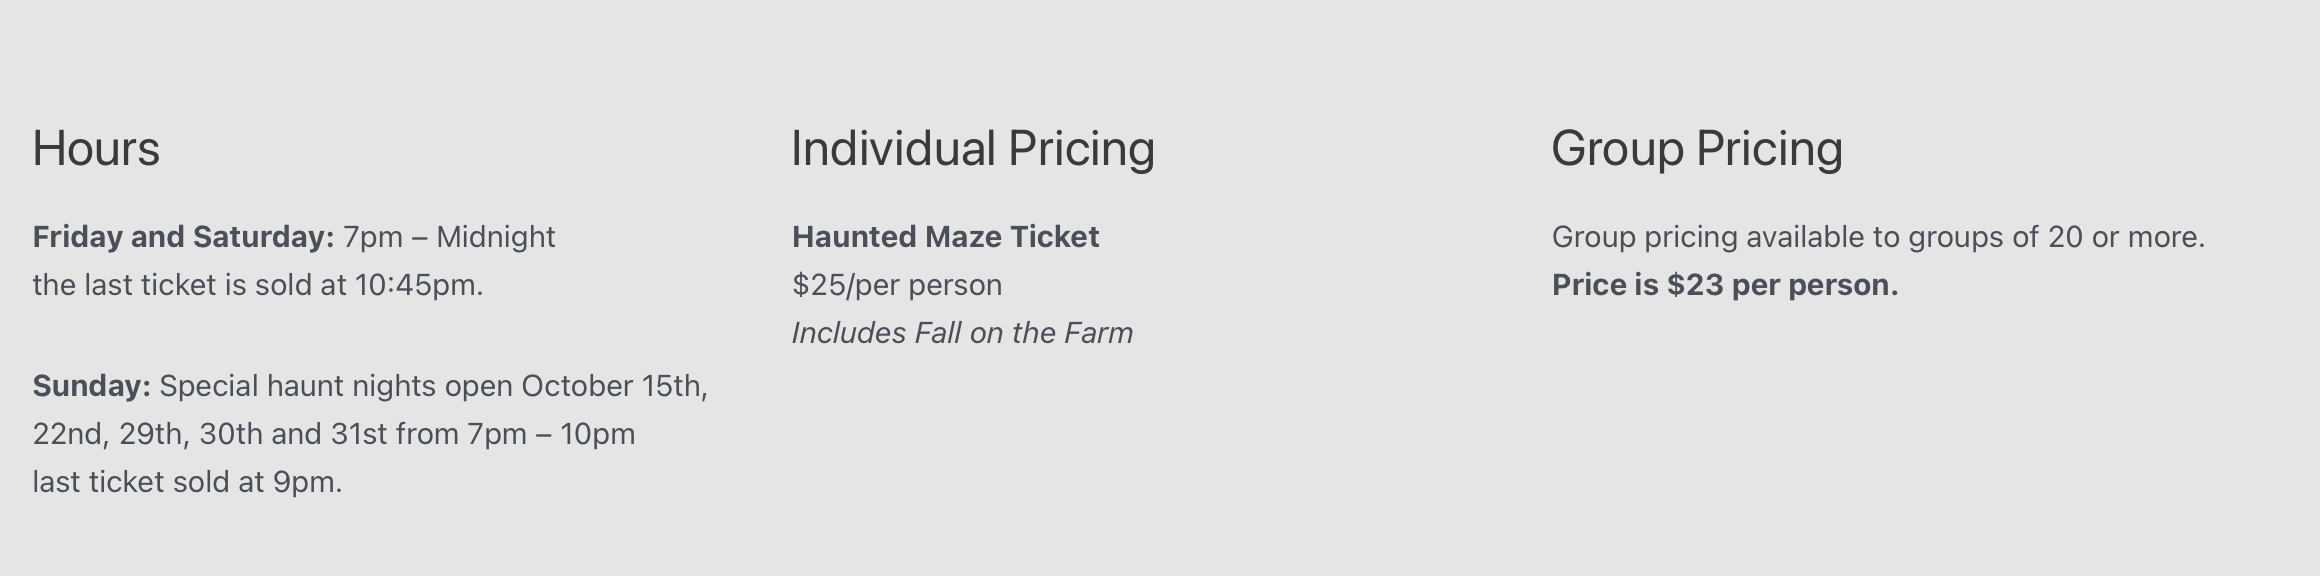Select the Haunted Maze Ticket title
The height and width of the screenshot is (576, 2320).
(945, 237)
